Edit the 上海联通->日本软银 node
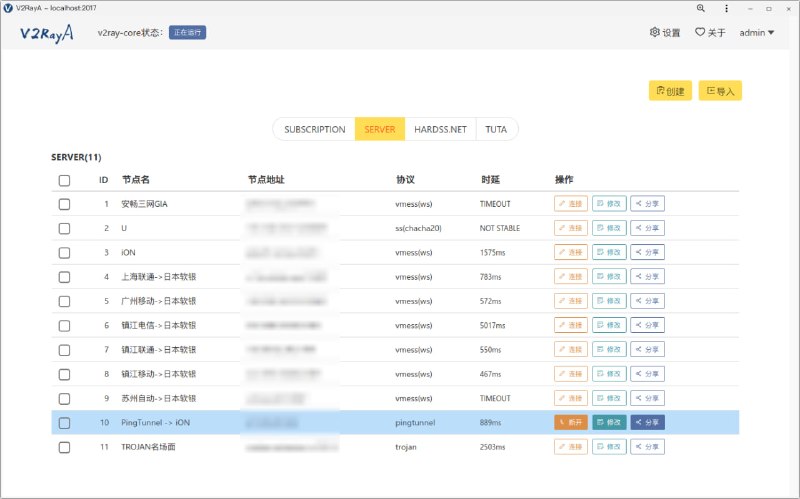800x499 pixels. tap(609, 277)
